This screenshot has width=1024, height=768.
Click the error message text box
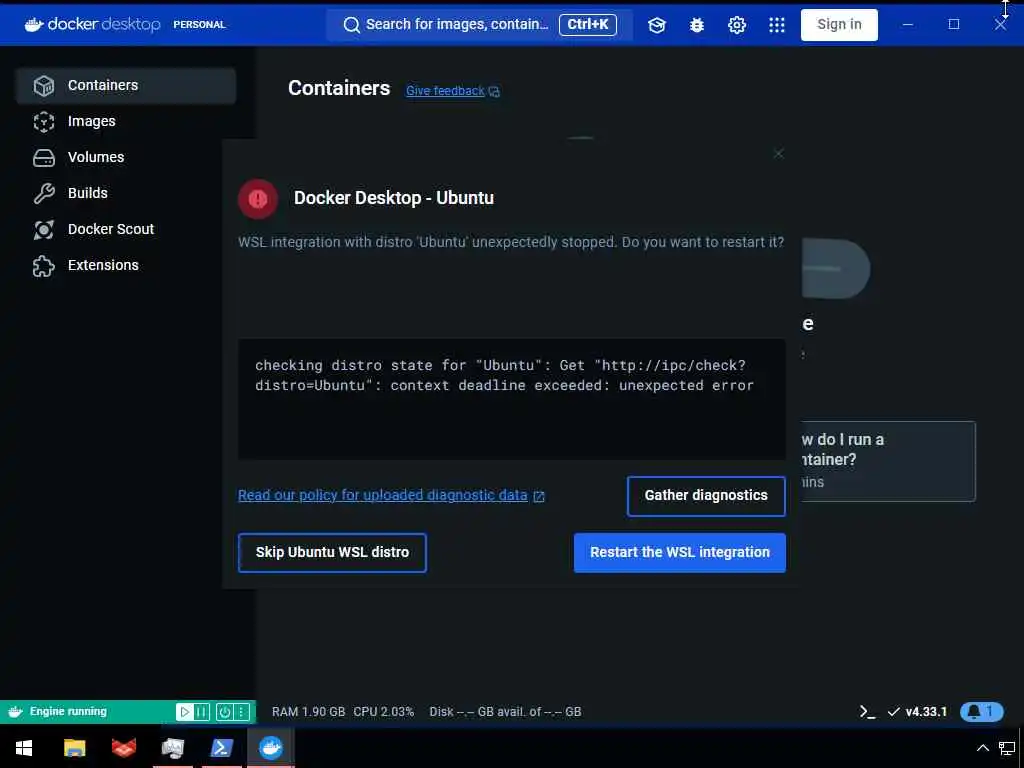[x=511, y=398]
